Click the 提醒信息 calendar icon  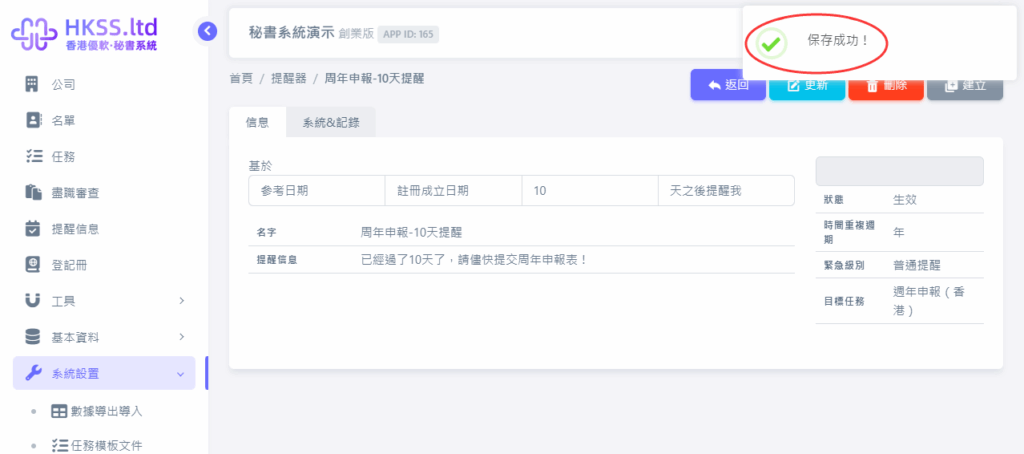point(32,228)
